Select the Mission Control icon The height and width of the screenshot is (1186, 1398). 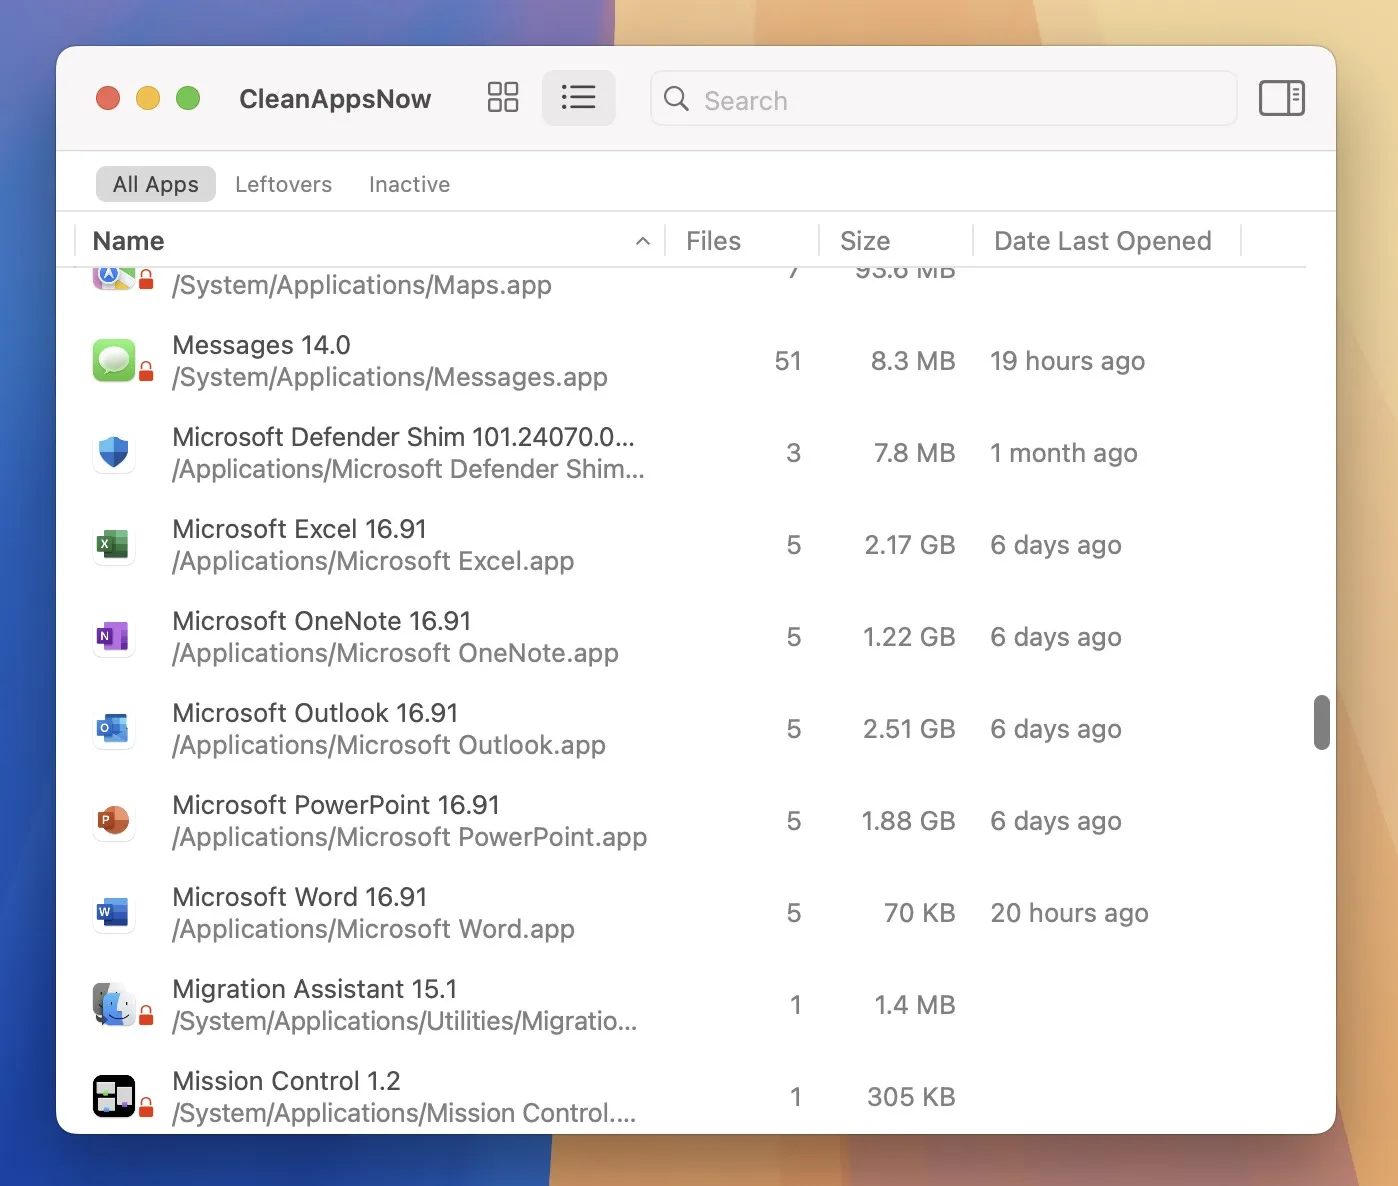coord(114,1096)
